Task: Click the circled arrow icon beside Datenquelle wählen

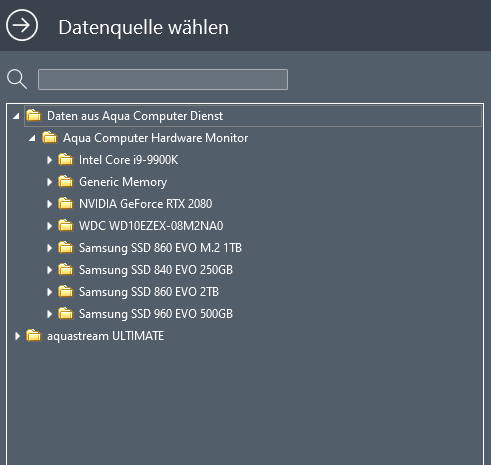Action: coord(22,26)
